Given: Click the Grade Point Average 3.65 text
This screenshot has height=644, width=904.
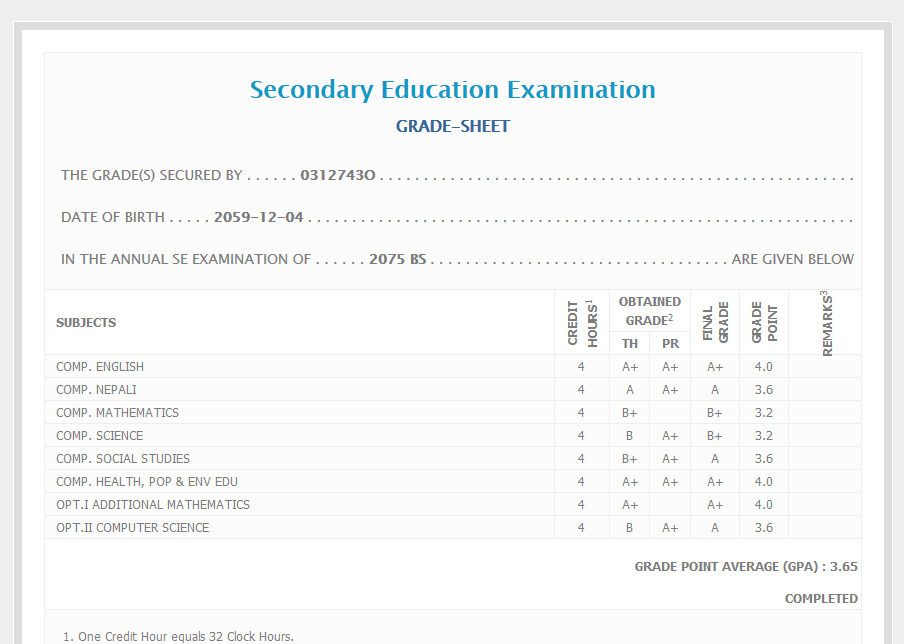Looking at the screenshot, I should point(745,567).
